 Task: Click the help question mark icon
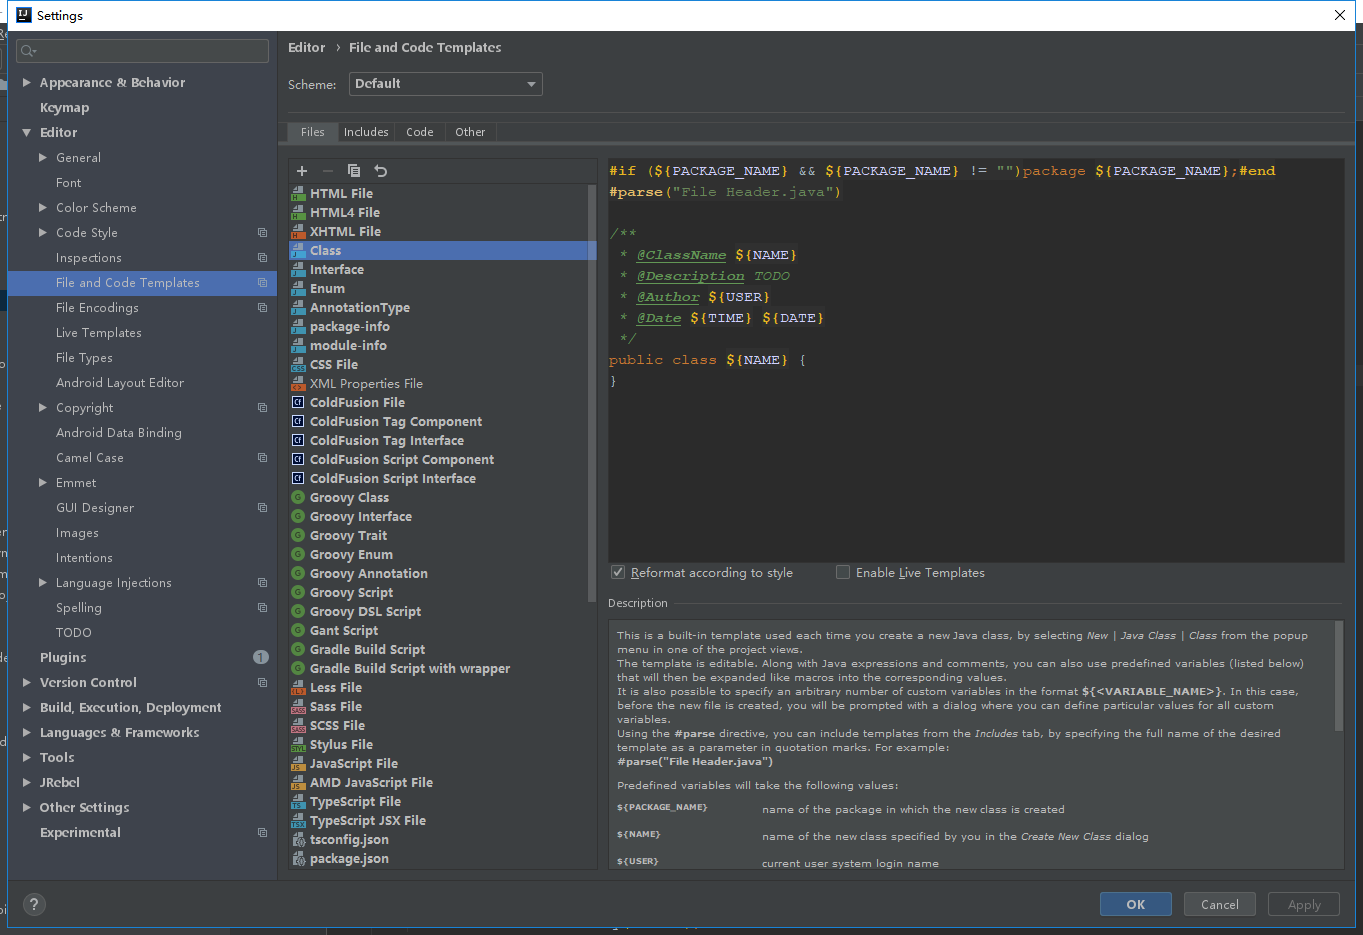click(34, 905)
